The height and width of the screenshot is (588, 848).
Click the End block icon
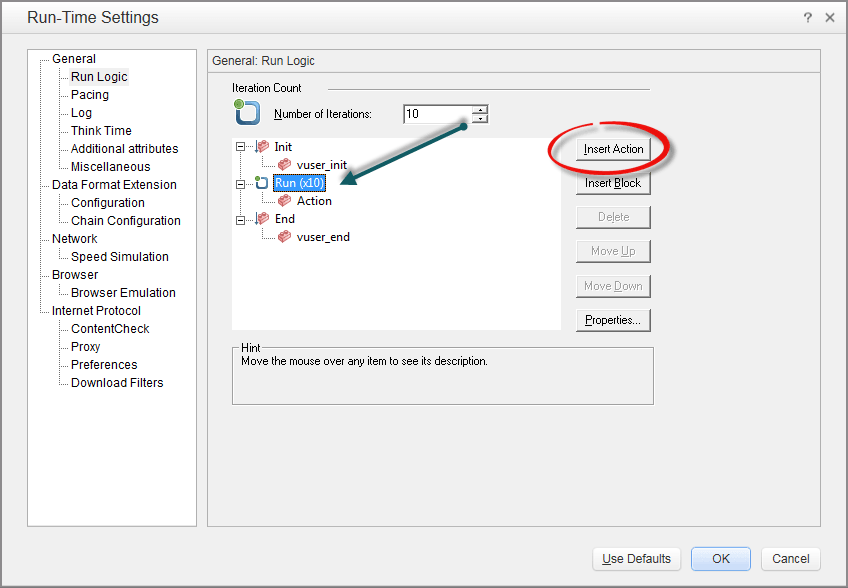[x=262, y=219]
